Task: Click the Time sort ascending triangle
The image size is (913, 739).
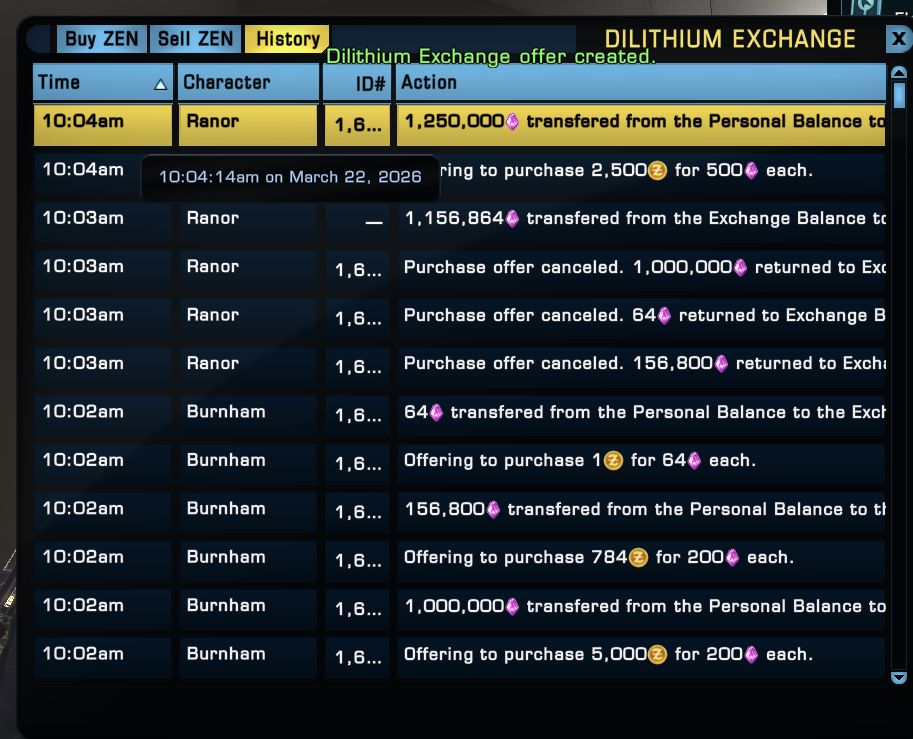Action: 160,85
